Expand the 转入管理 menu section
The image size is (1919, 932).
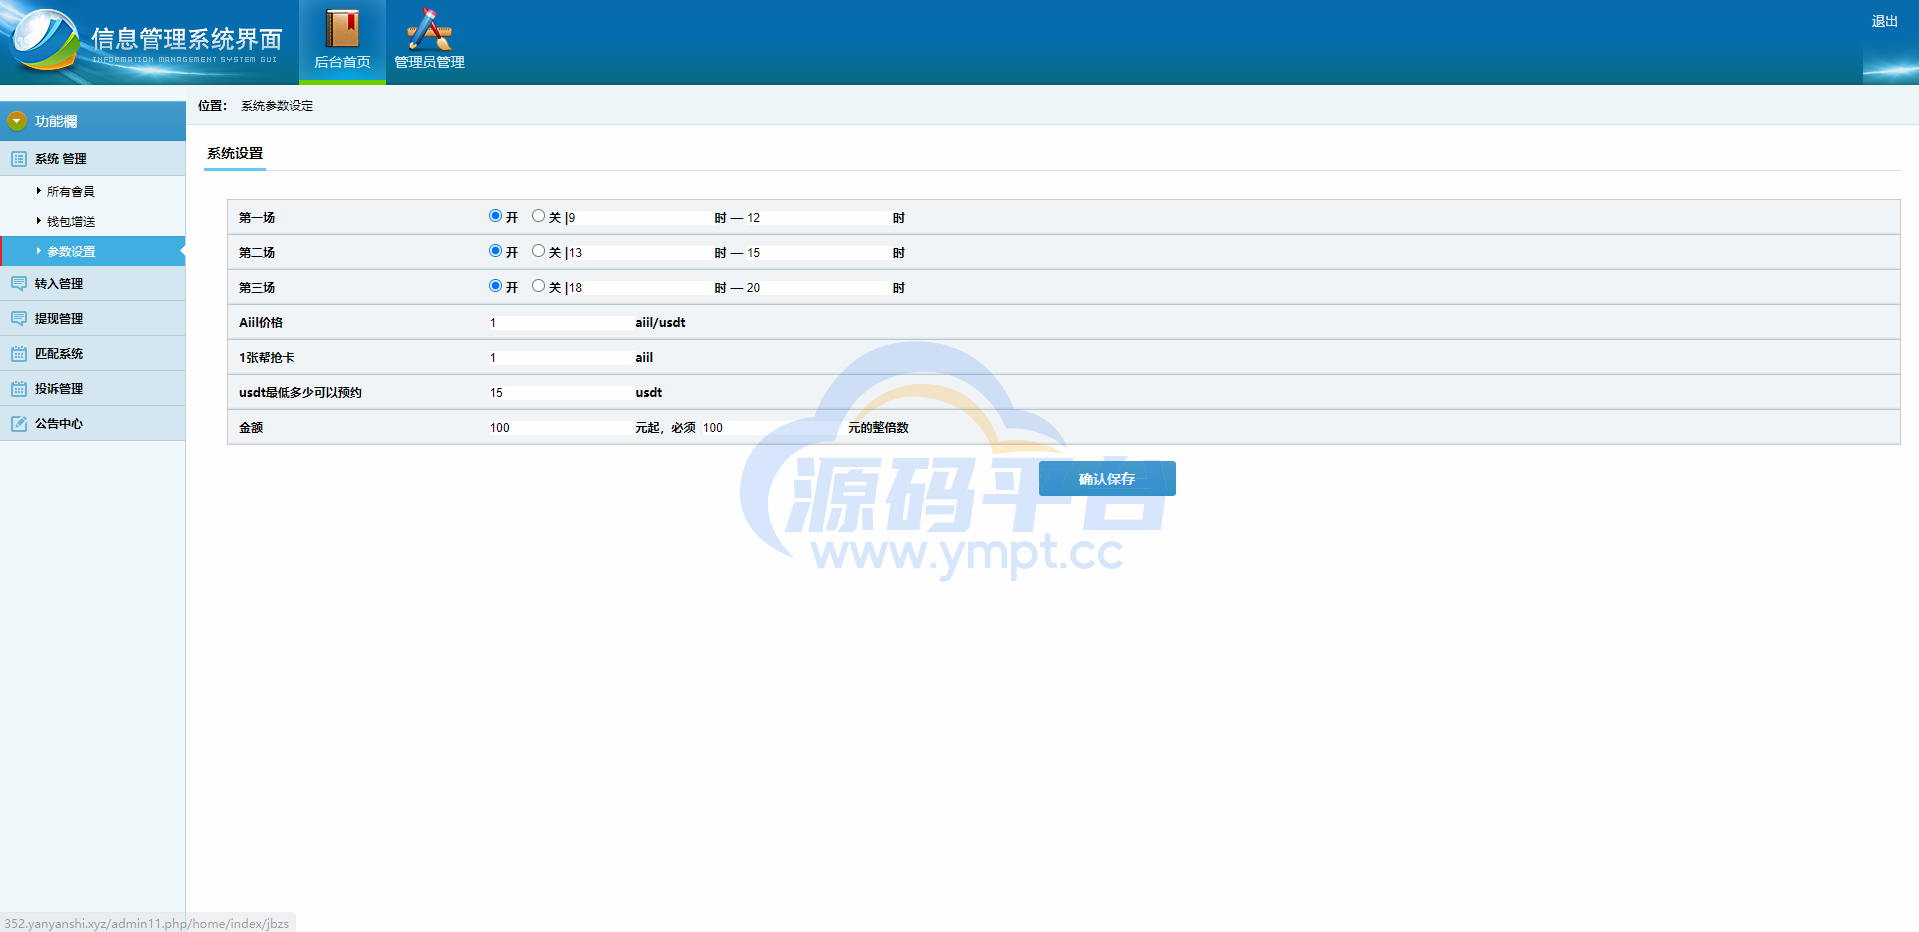point(93,284)
